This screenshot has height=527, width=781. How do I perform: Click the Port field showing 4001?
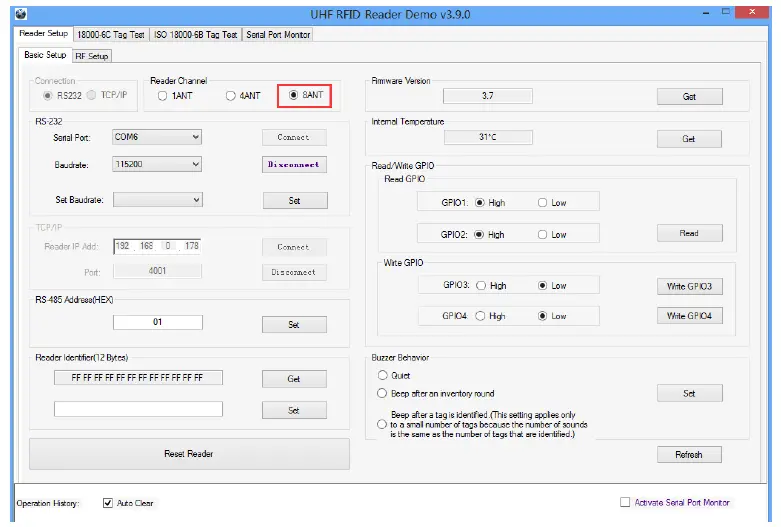coord(157,271)
